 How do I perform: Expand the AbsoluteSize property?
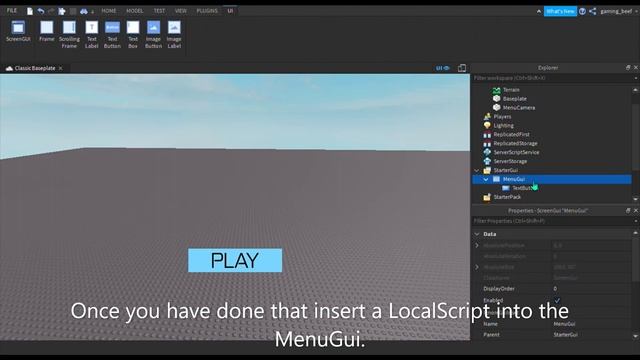click(x=477, y=267)
